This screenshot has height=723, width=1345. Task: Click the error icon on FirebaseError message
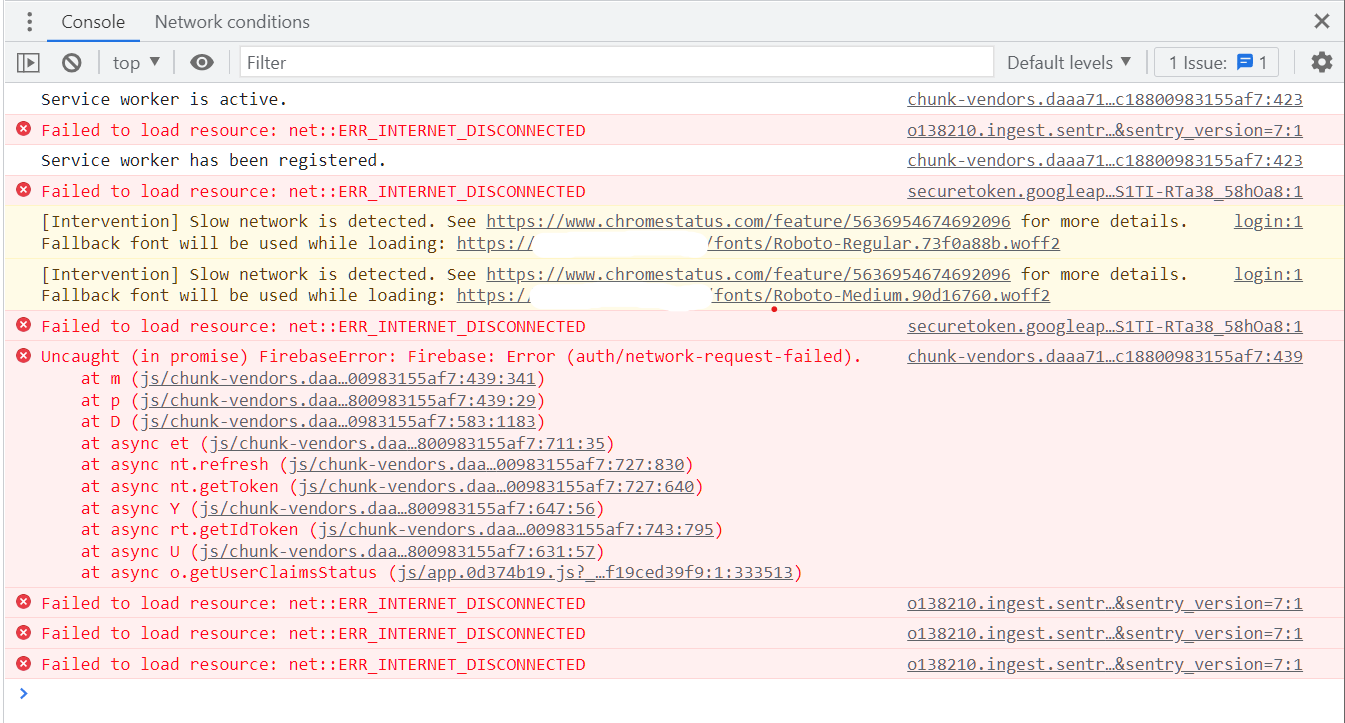pos(23,355)
